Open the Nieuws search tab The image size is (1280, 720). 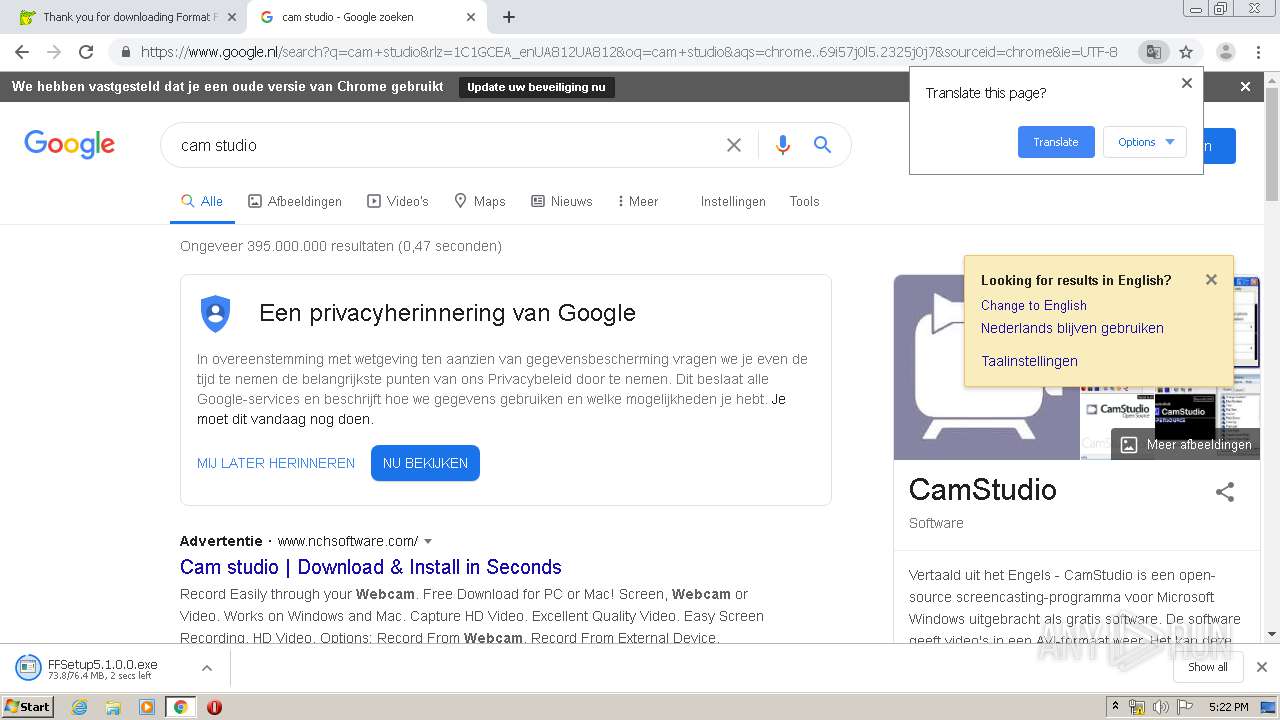pyautogui.click(x=562, y=201)
